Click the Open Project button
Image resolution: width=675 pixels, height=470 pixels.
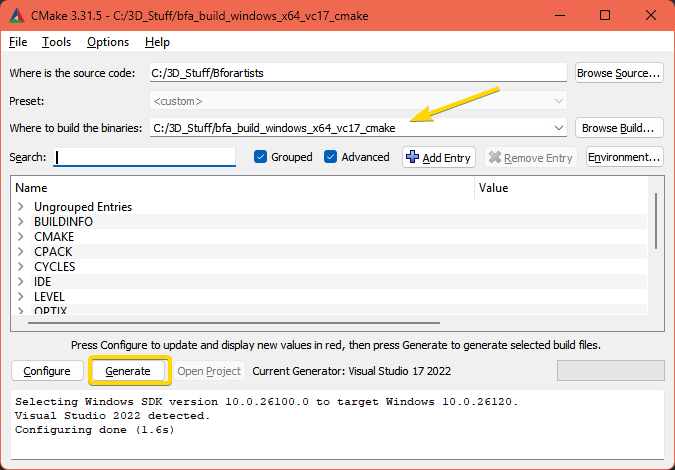click(209, 371)
